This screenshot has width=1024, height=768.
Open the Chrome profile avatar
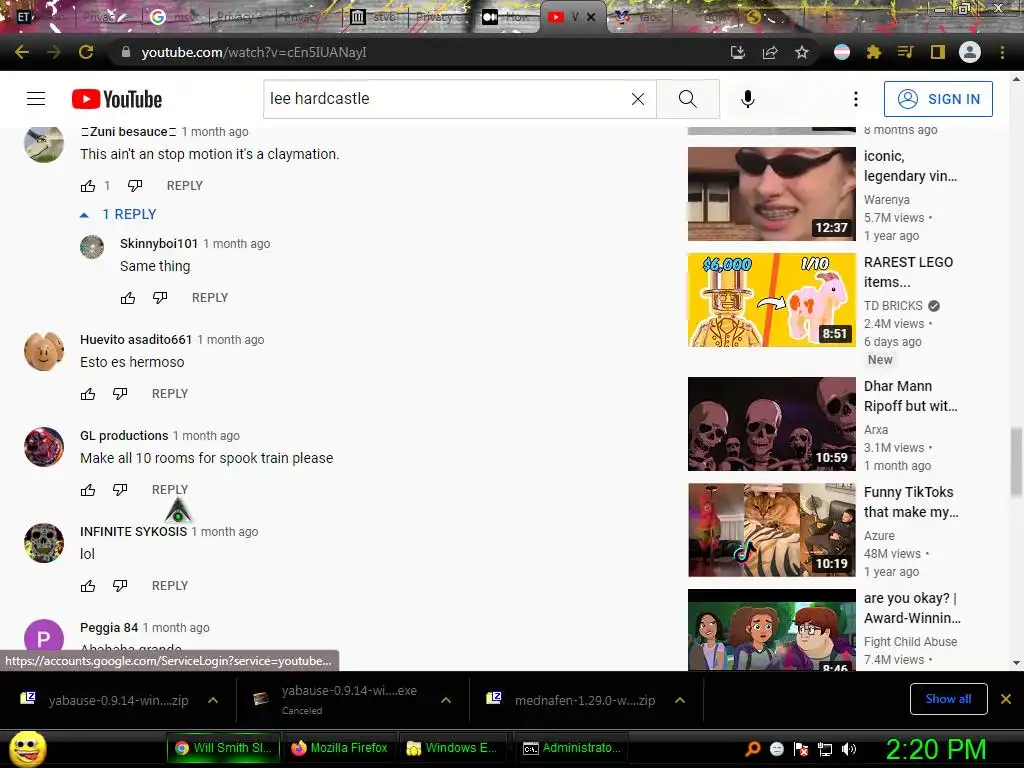(x=970, y=52)
